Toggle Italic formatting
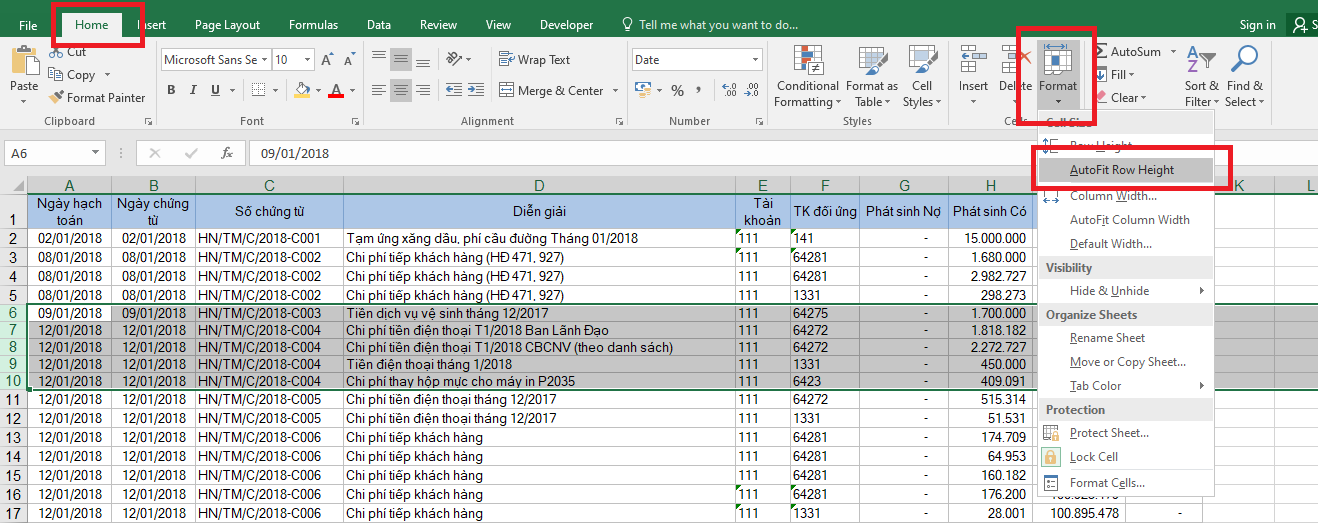This screenshot has width=1318, height=523. [x=194, y=91]
